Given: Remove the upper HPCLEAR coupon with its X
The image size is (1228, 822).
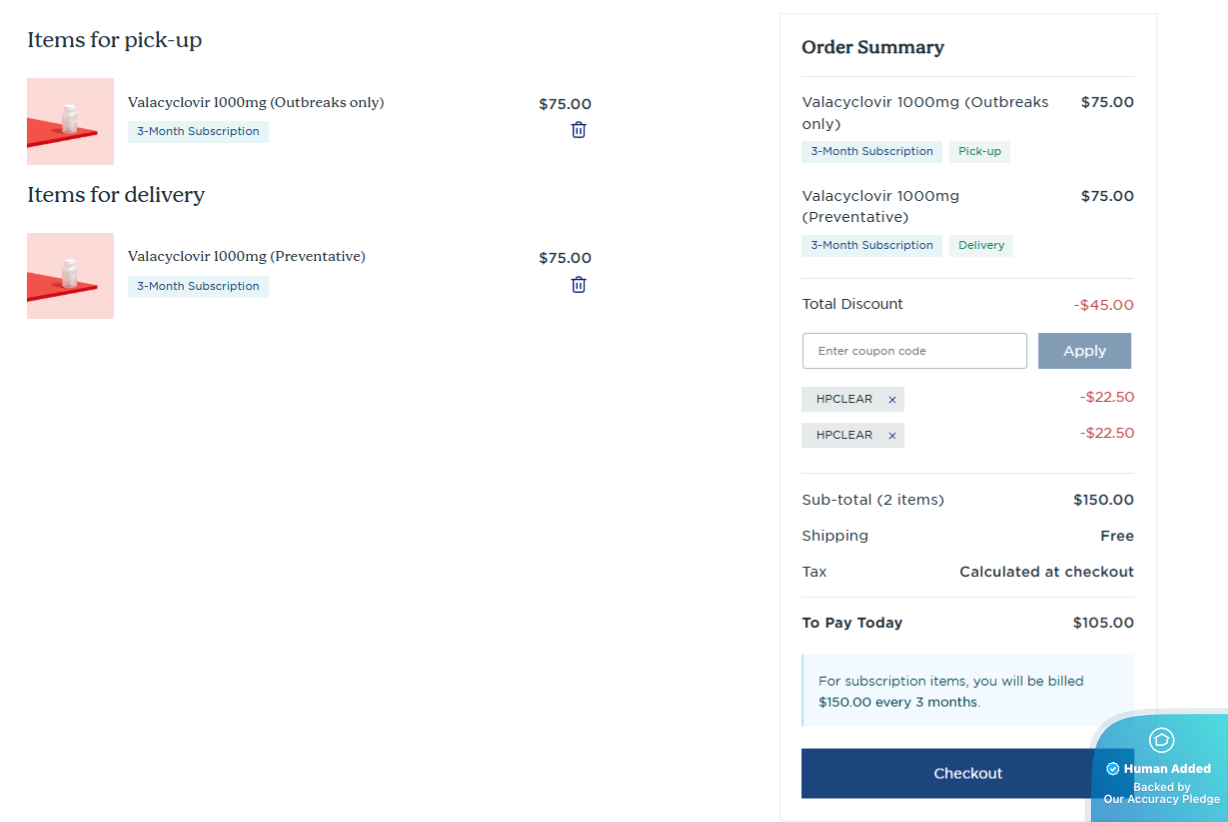Looking at the screenshot, I should tap(892, 400).
